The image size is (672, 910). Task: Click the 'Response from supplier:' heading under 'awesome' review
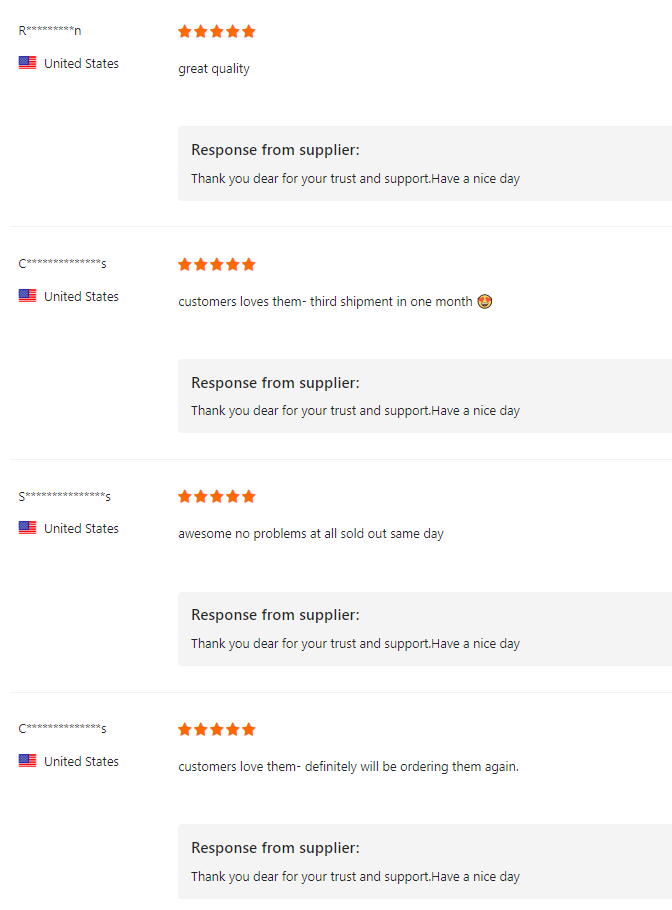(x=276, y=615)
